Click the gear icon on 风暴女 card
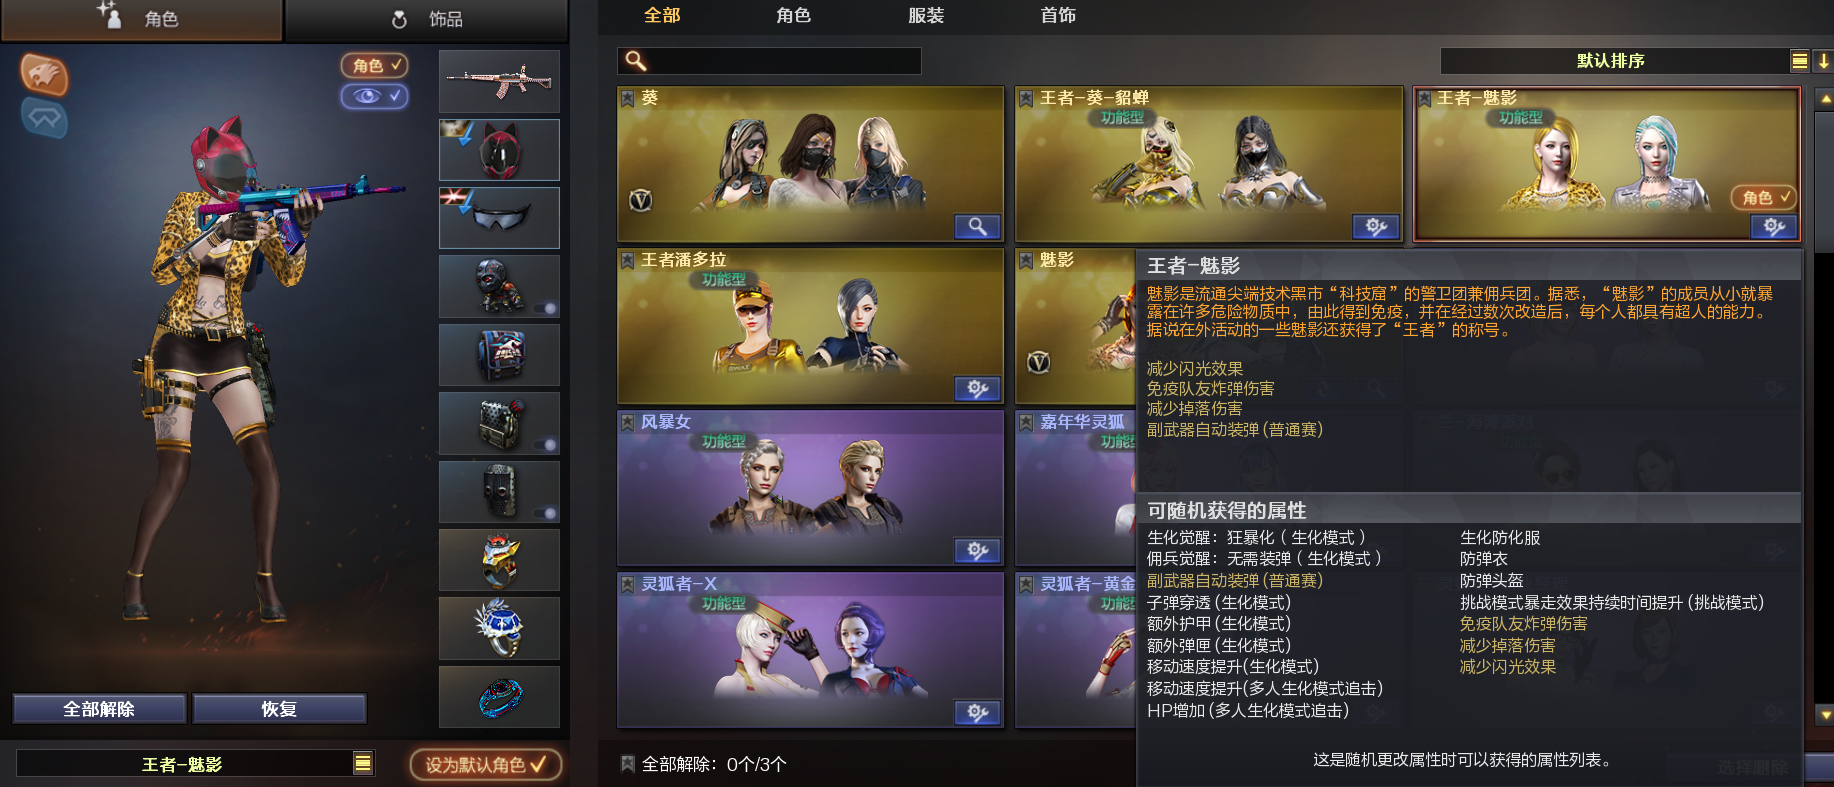This screenshot has width=1834, height=787. 977,551
